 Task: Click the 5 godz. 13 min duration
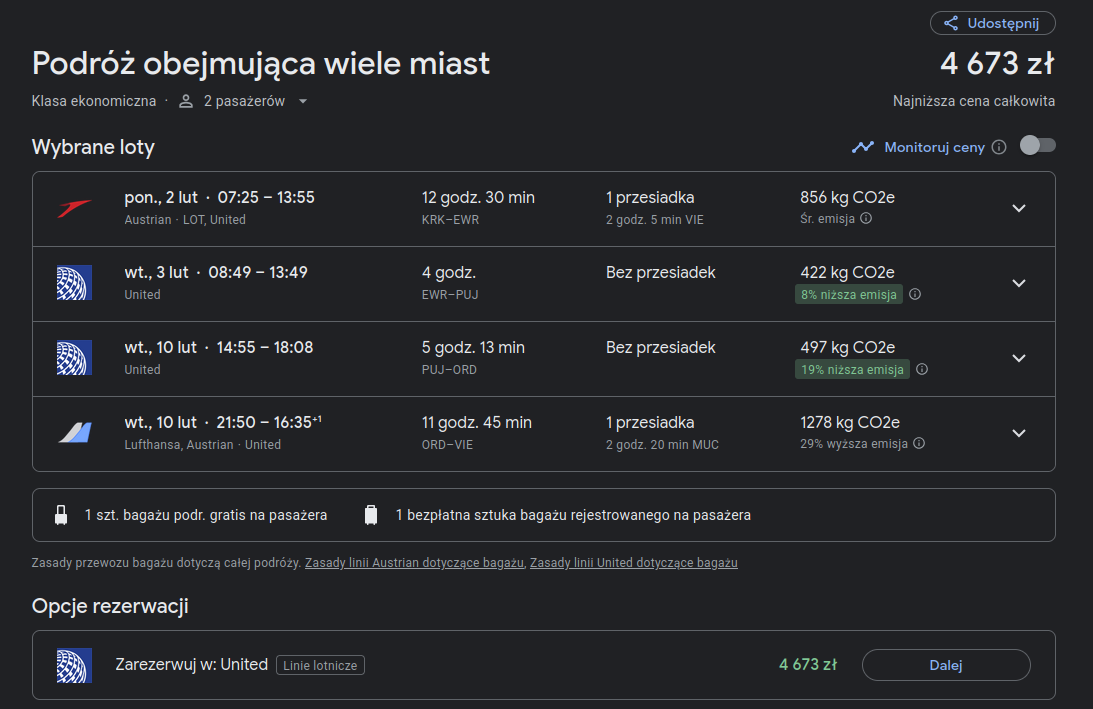[x=473, y=348]
